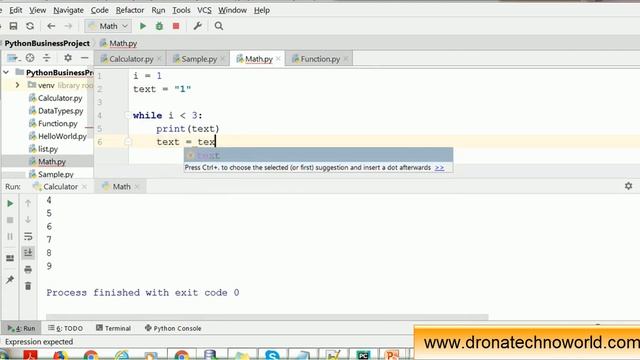Open Run panel settings gear

[629, 186]
